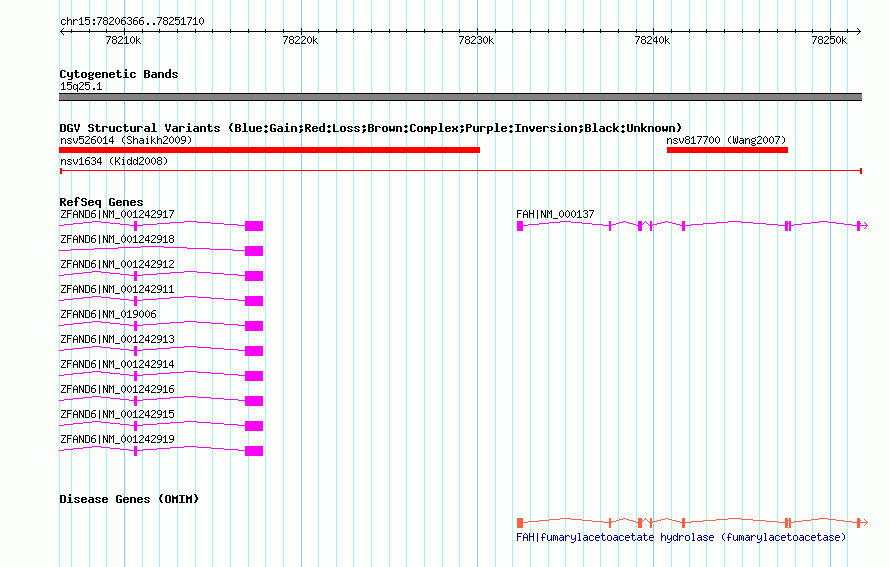Click the ZFAND6|NM_001242917 transcript label
The image size is (890, 567).
click(117, 214)
